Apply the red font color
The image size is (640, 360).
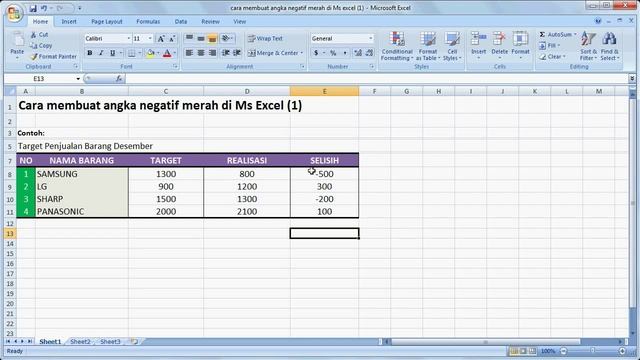tap(167, 53)
